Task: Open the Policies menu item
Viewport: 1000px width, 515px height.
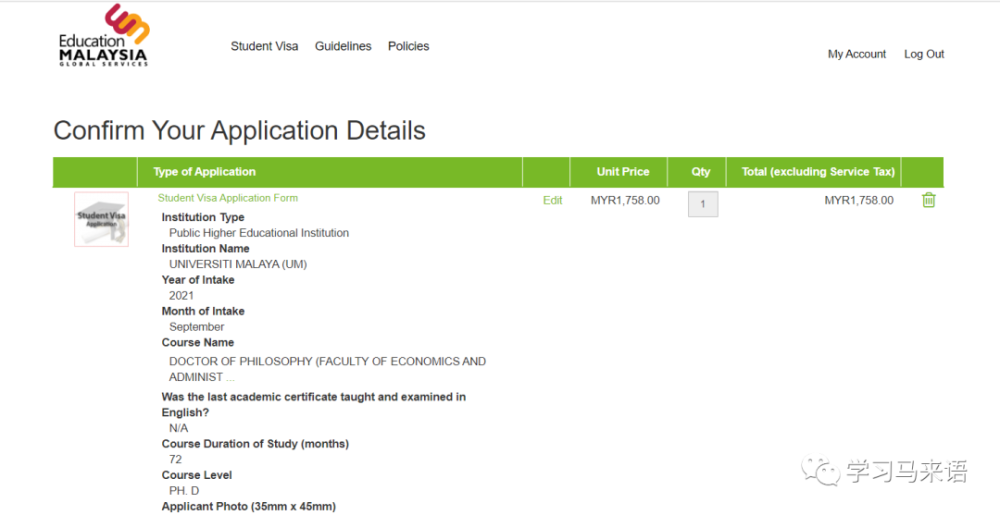Action: pos(408,46)
